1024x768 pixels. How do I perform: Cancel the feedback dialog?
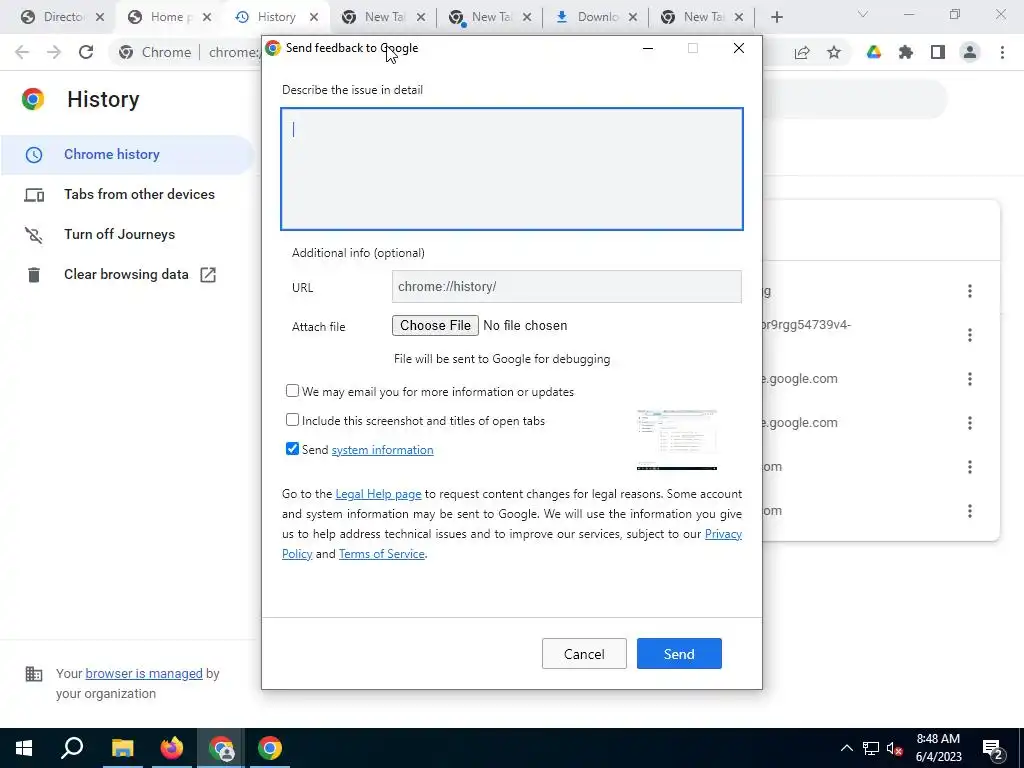point(584,654)
